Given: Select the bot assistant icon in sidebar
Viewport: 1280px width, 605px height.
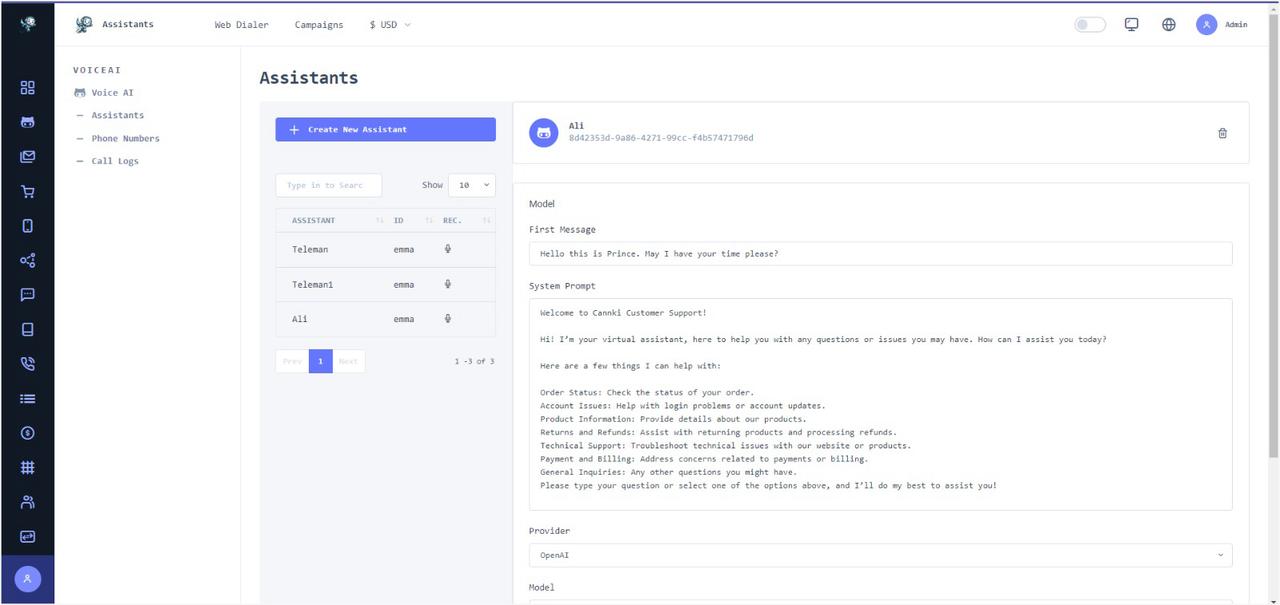Looking at the screenshot, I should (x=27, y=122).
